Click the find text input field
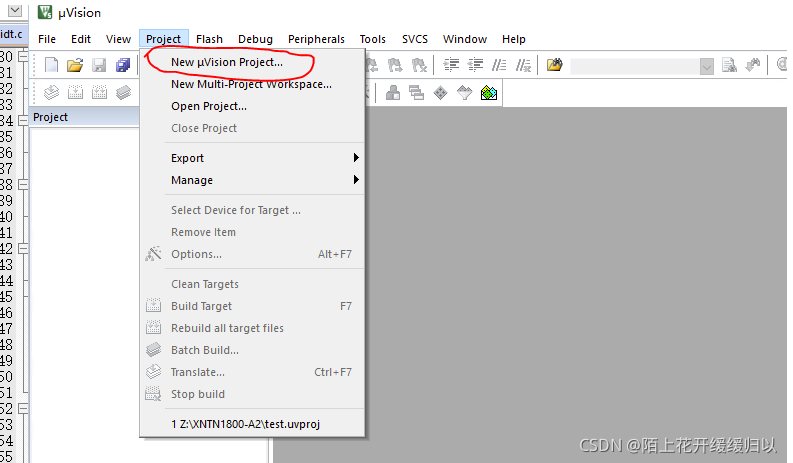Image resolution: width=793 pixels, height=463 pixels. click(x=635, y=66)
